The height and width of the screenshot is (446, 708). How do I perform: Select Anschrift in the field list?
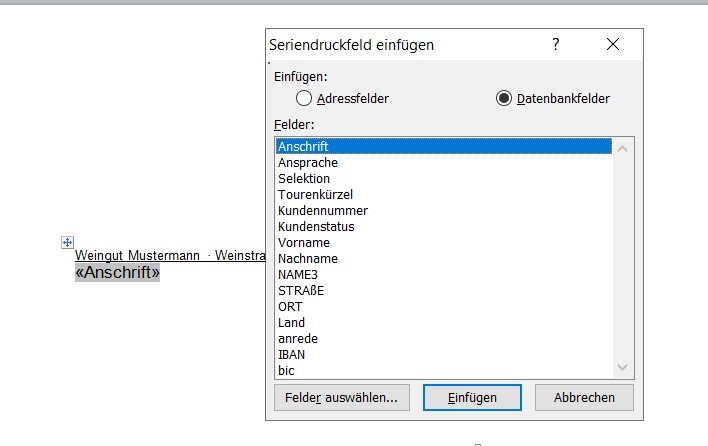pyautogui.click(x=304, y=146)
